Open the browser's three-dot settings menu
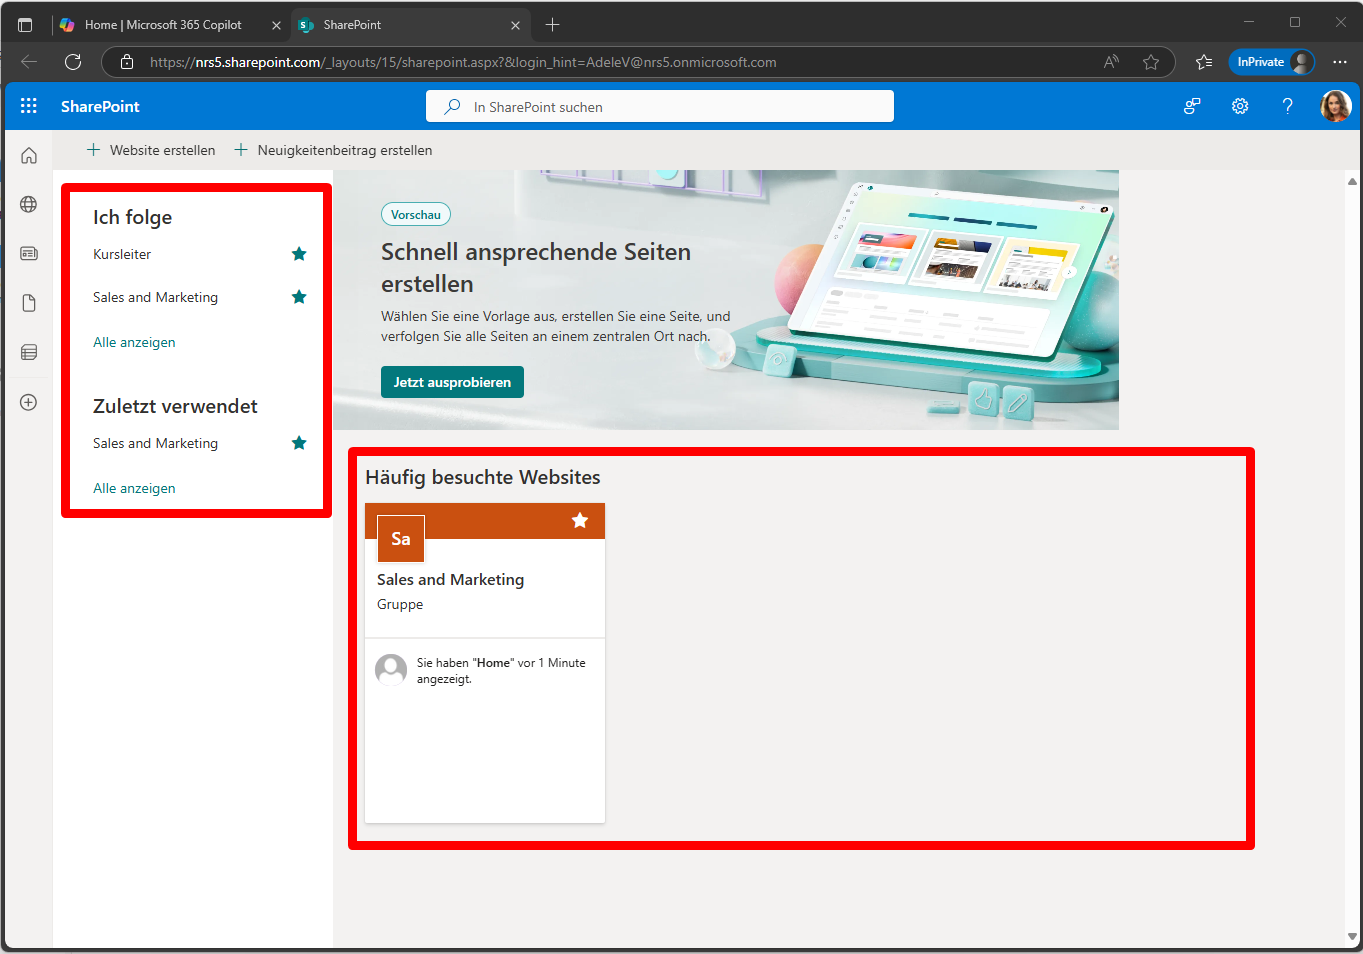Screen dimensions: 1363x954 [x=1340, y=62]
